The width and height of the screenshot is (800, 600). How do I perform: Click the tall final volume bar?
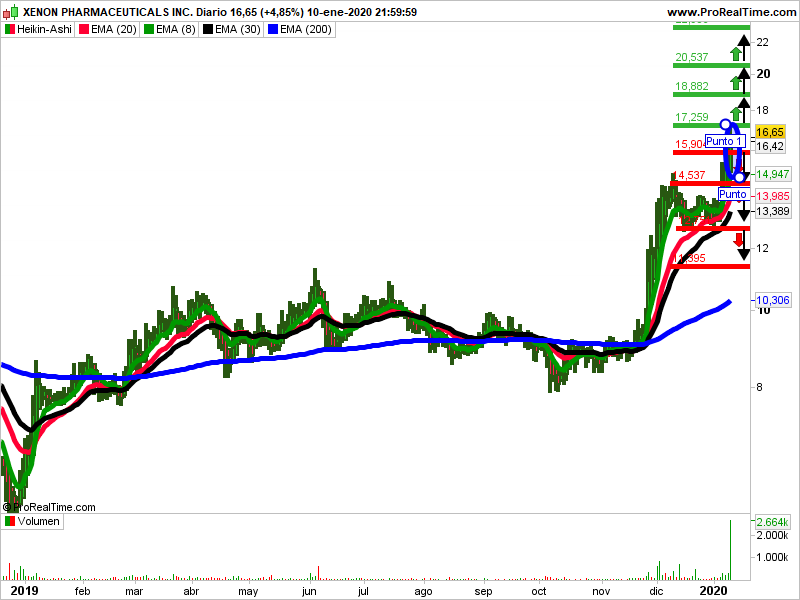click(x=731, y=550)
